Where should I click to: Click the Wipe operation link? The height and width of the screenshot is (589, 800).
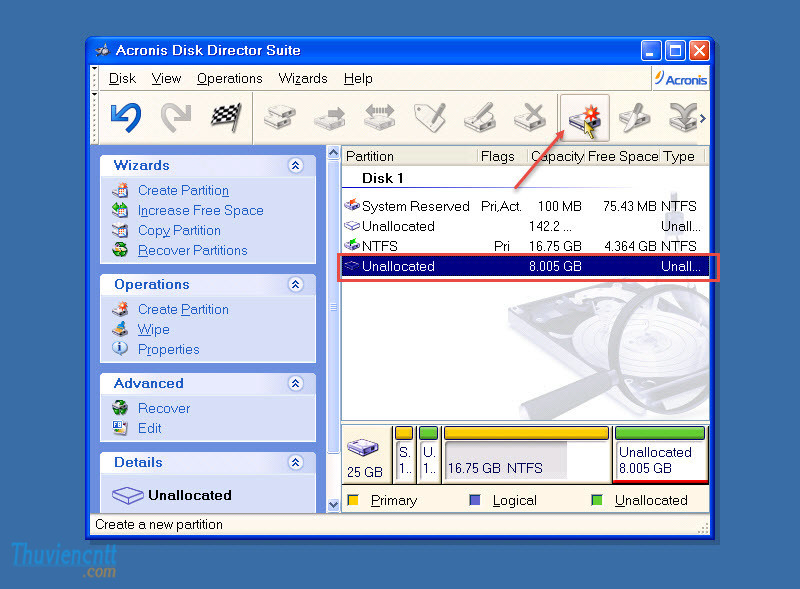(154, 330)
